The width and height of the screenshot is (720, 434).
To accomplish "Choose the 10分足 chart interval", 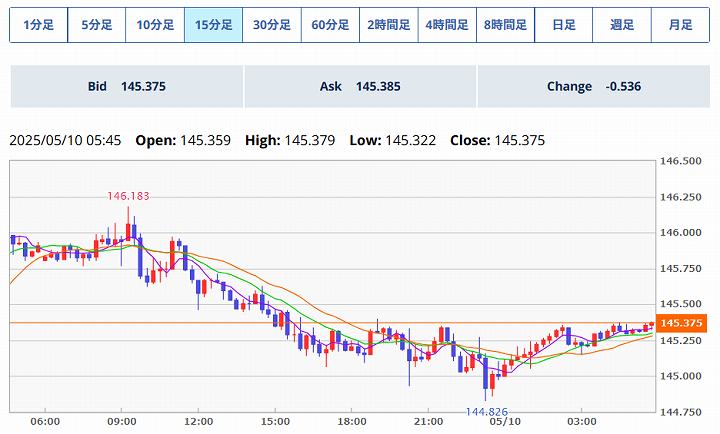I will click(155, 25).
